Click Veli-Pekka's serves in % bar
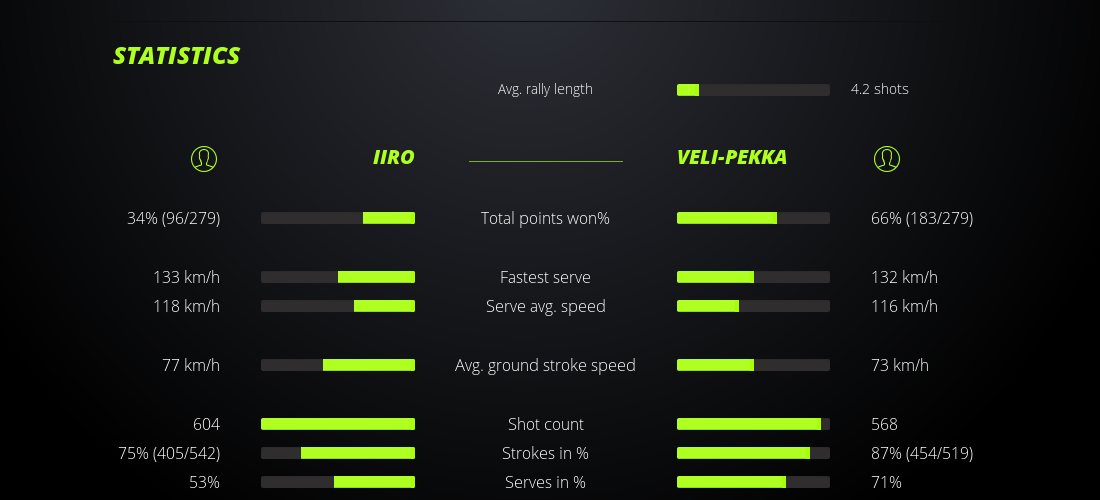The height and width of the screenshot is (500, 1100). click(x=753, y=482)
